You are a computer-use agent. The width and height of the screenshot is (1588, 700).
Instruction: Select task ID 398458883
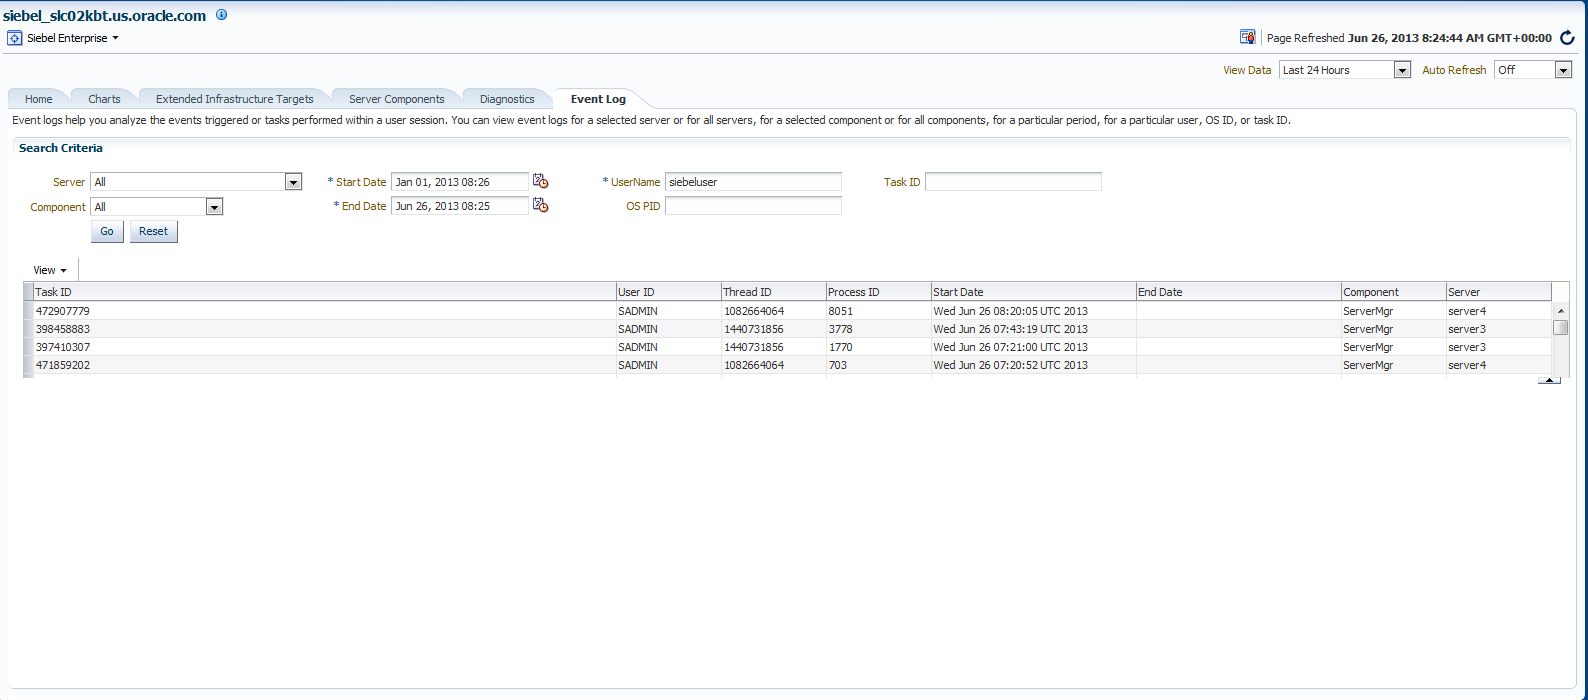pyautogui.click(x=62, y=329)
